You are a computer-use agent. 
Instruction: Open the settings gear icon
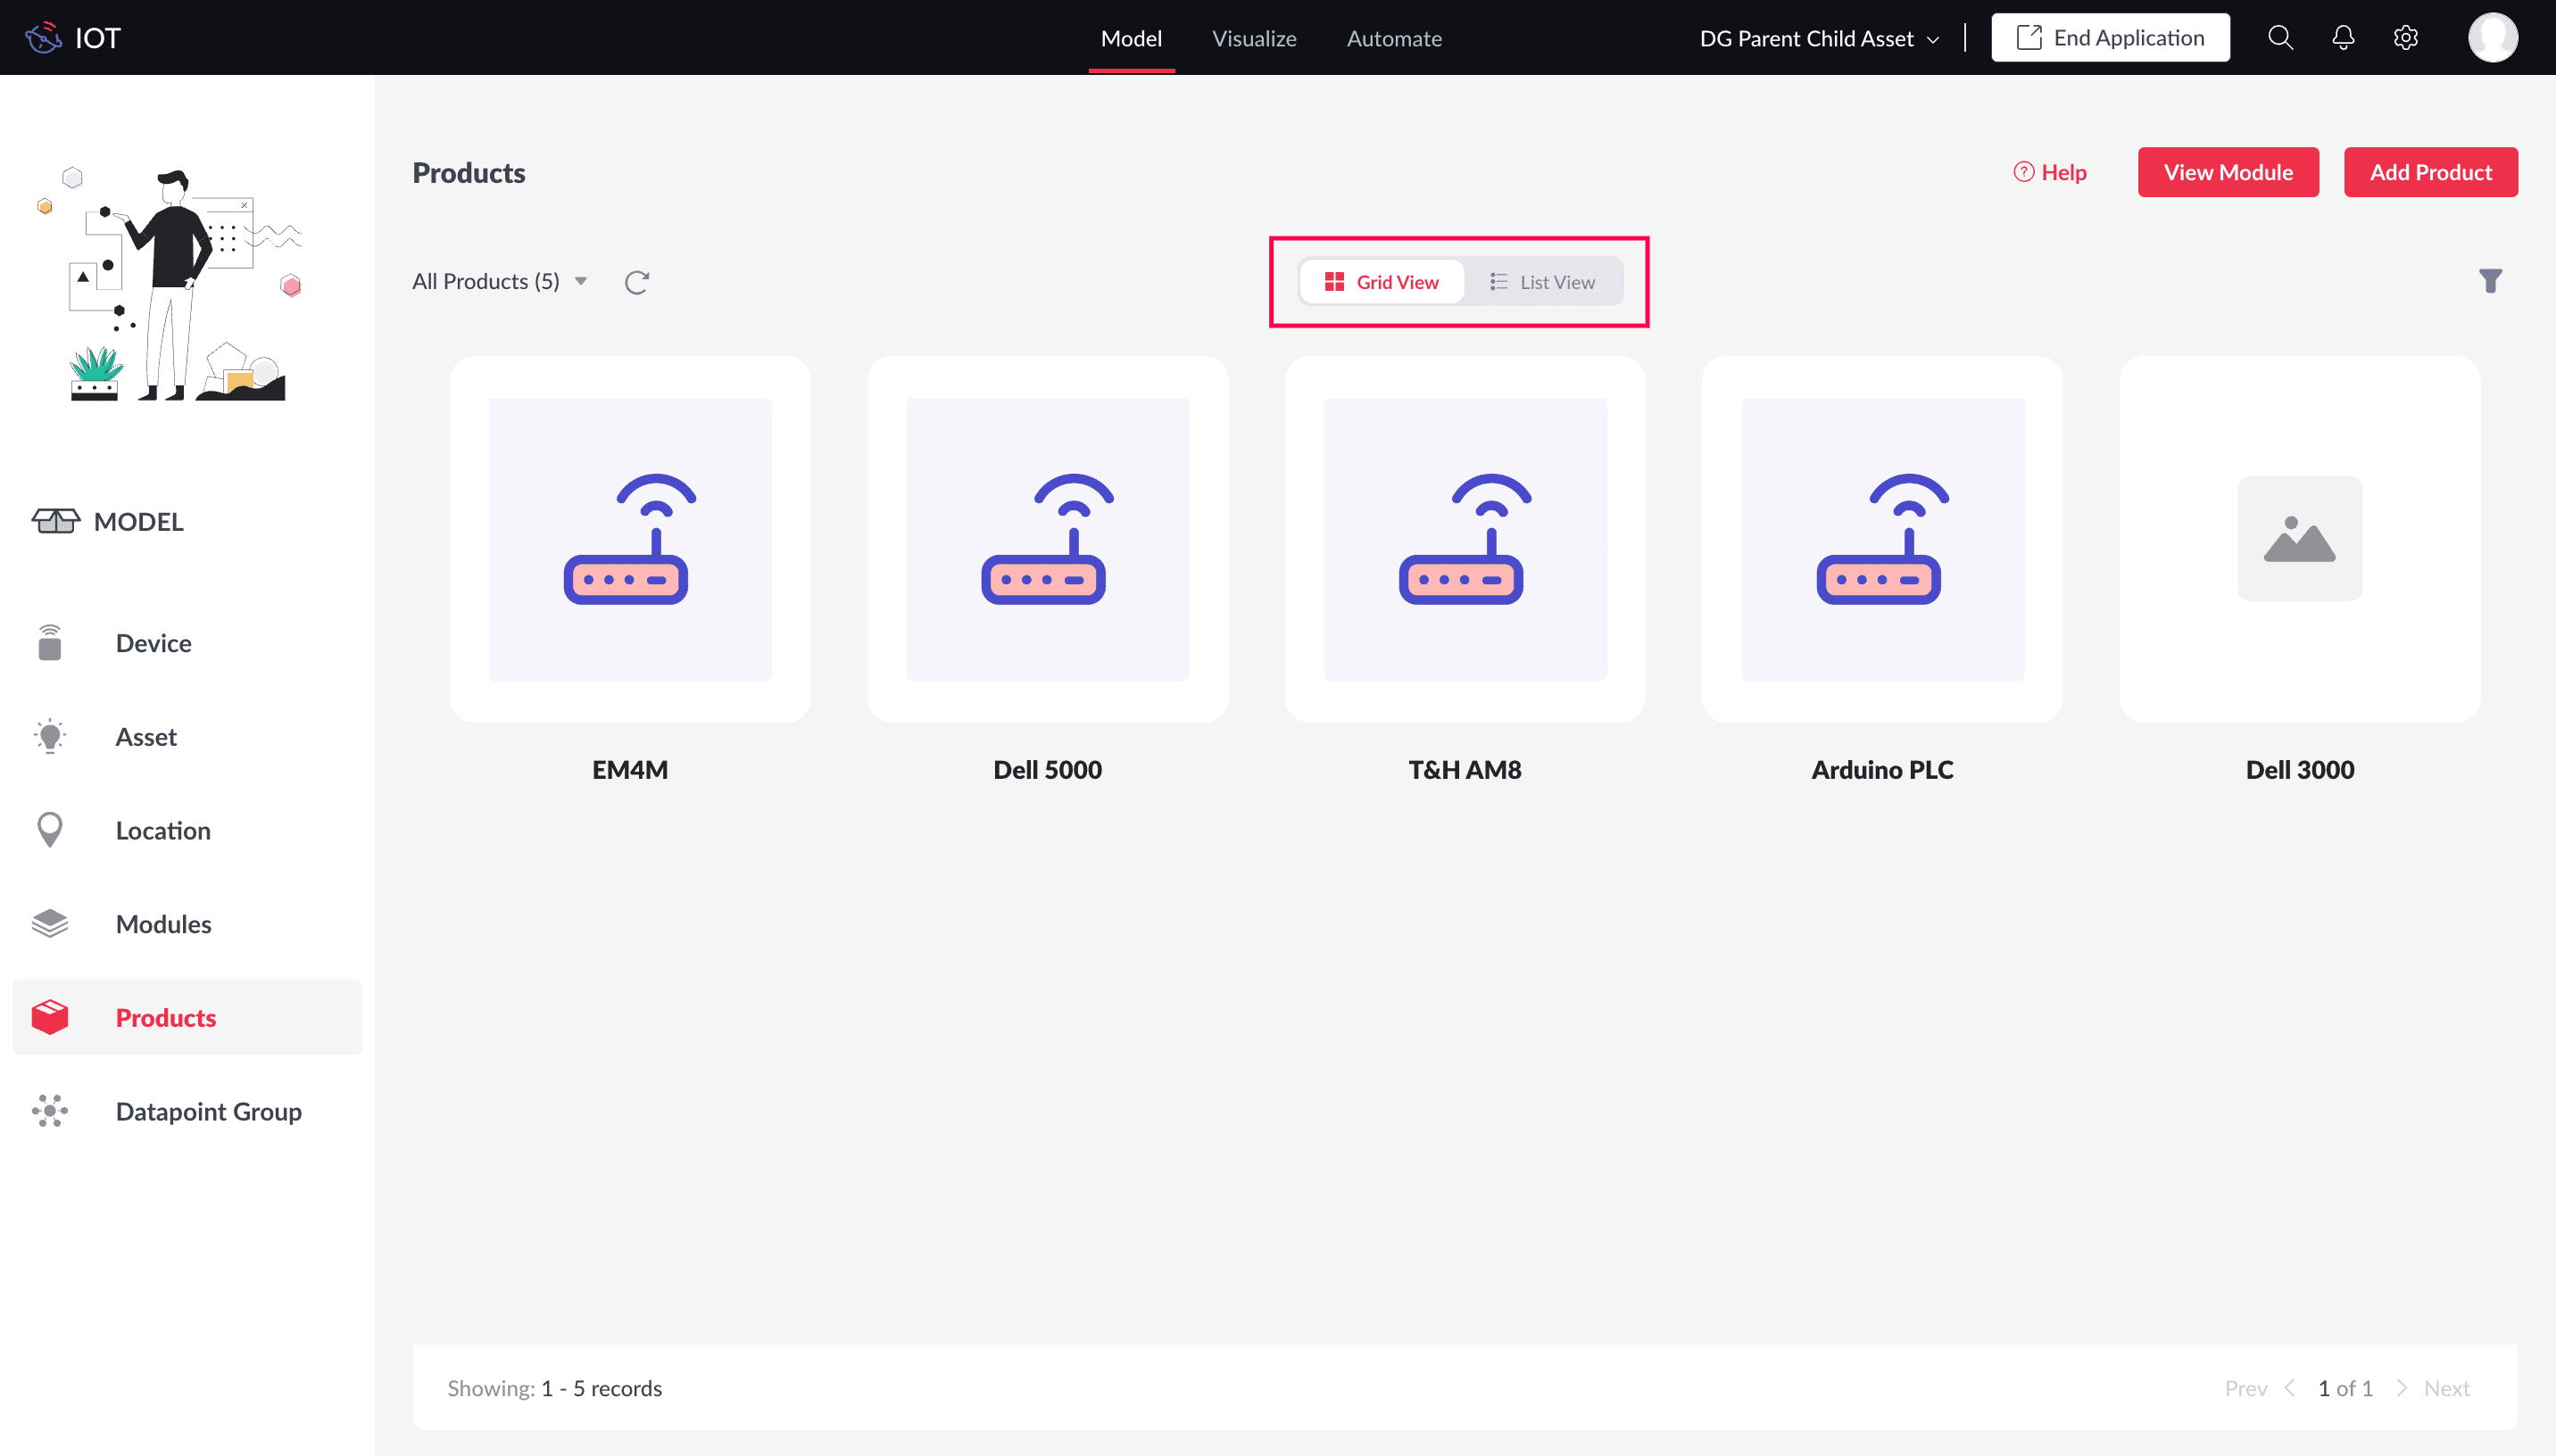(2405, 38)
